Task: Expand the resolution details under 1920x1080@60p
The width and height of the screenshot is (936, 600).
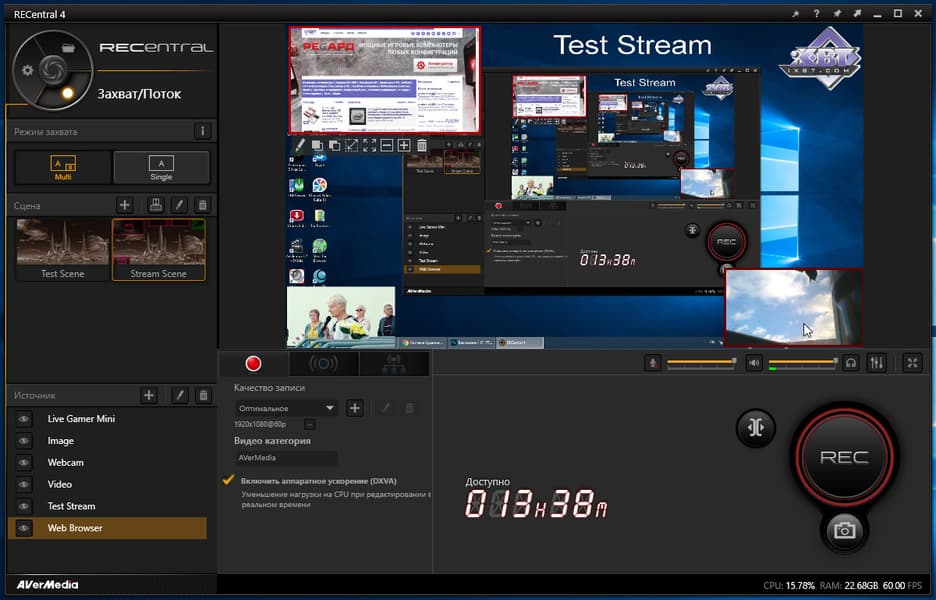Action: [309, 424]
